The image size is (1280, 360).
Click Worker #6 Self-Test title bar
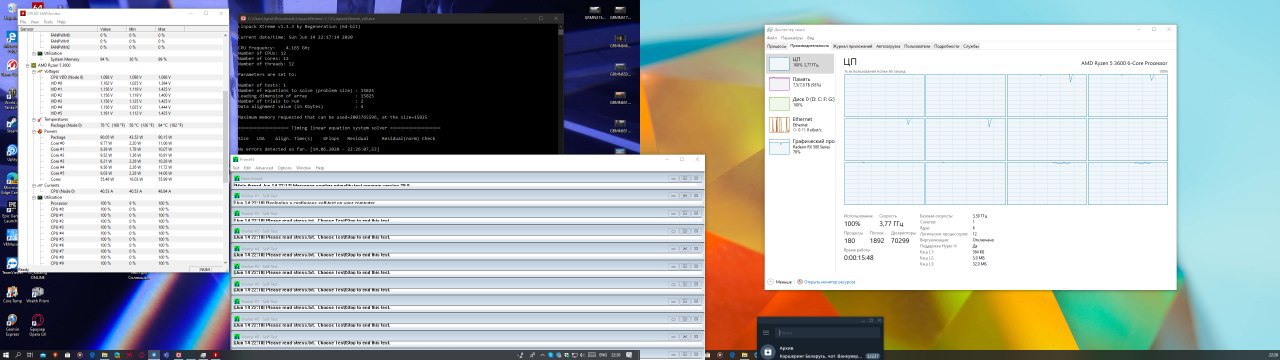[x=467, y=284]
